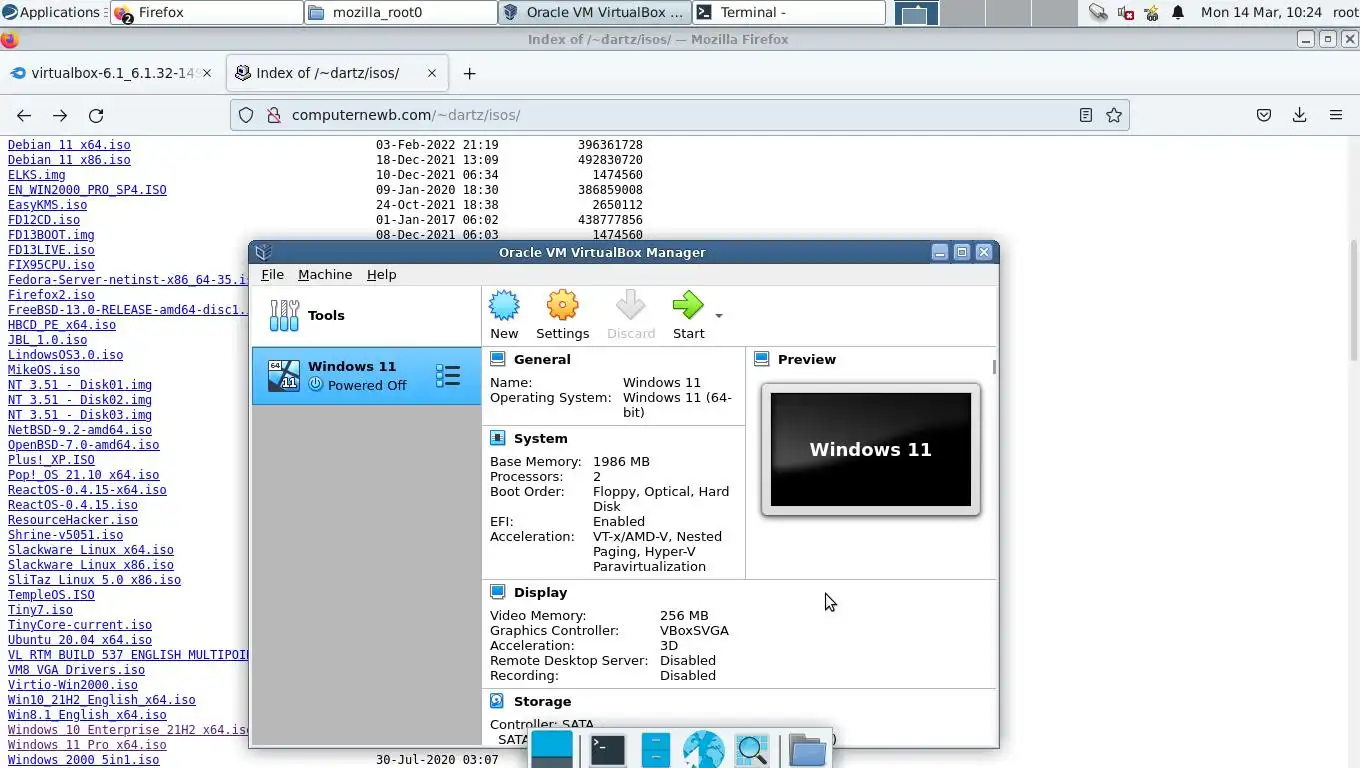The height and width of the screenshot is (768, 1360).
Task: Open the Win10_21H2_English_x64.iso link
Action: (102, 700)
